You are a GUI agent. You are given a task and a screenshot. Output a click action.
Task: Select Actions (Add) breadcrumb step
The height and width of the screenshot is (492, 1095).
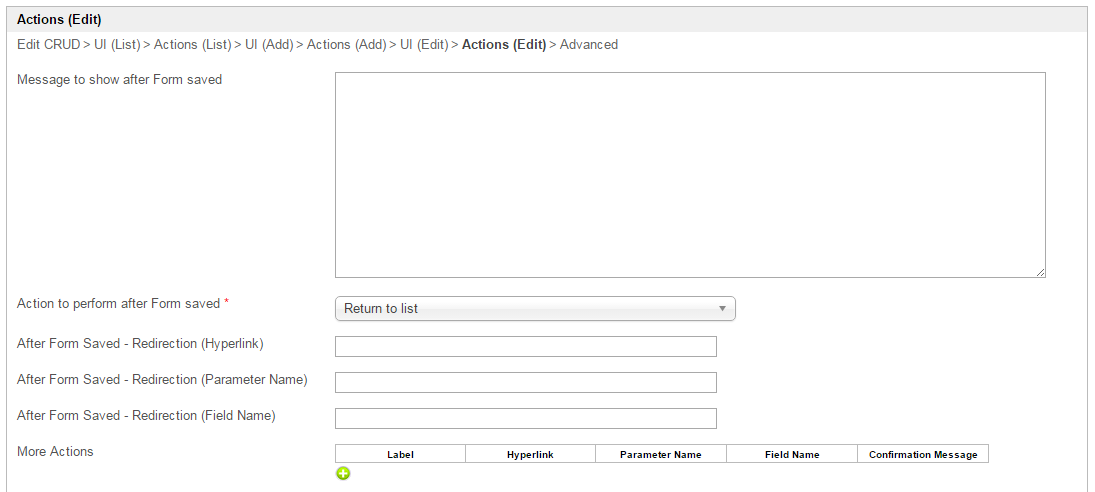(346, 45)
